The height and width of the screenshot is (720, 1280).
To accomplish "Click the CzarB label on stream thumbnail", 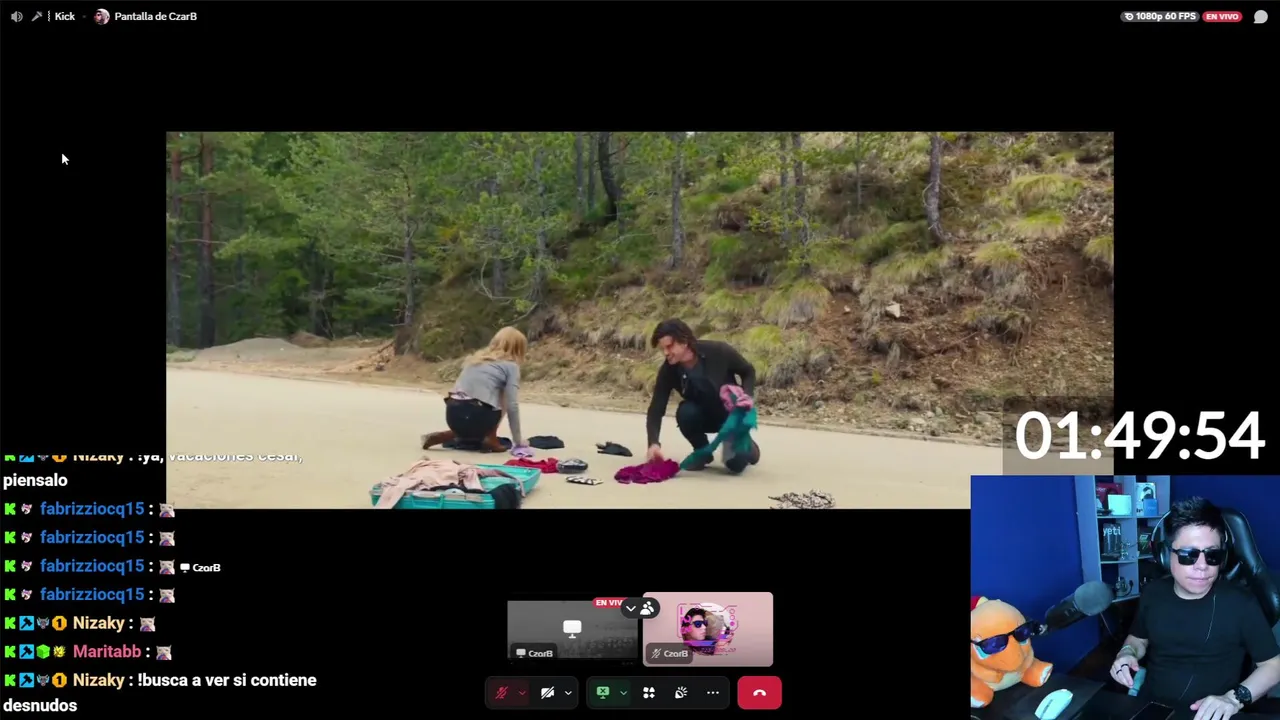I will [x=534, y=653].
